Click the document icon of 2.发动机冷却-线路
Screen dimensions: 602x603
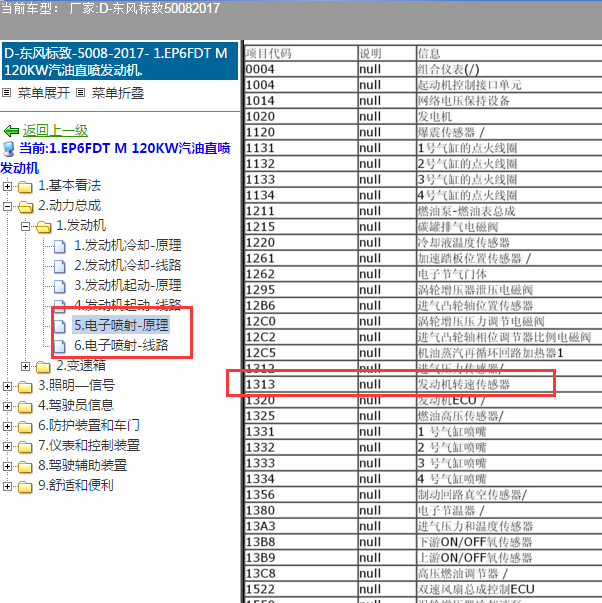tap(60, 266)
